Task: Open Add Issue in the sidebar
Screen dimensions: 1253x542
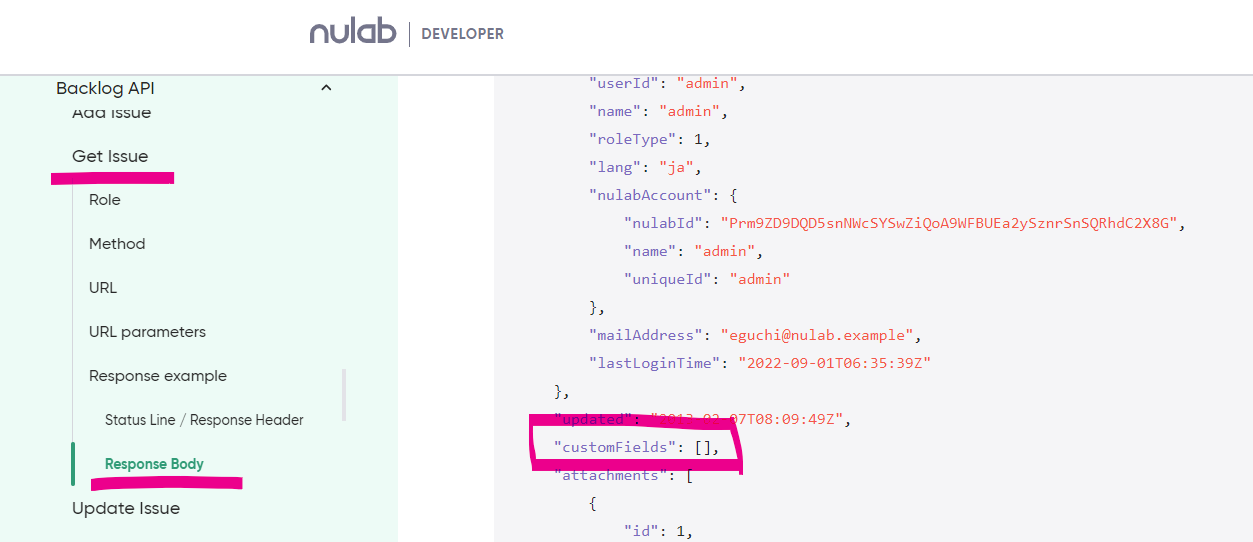Action: point(112,113)
